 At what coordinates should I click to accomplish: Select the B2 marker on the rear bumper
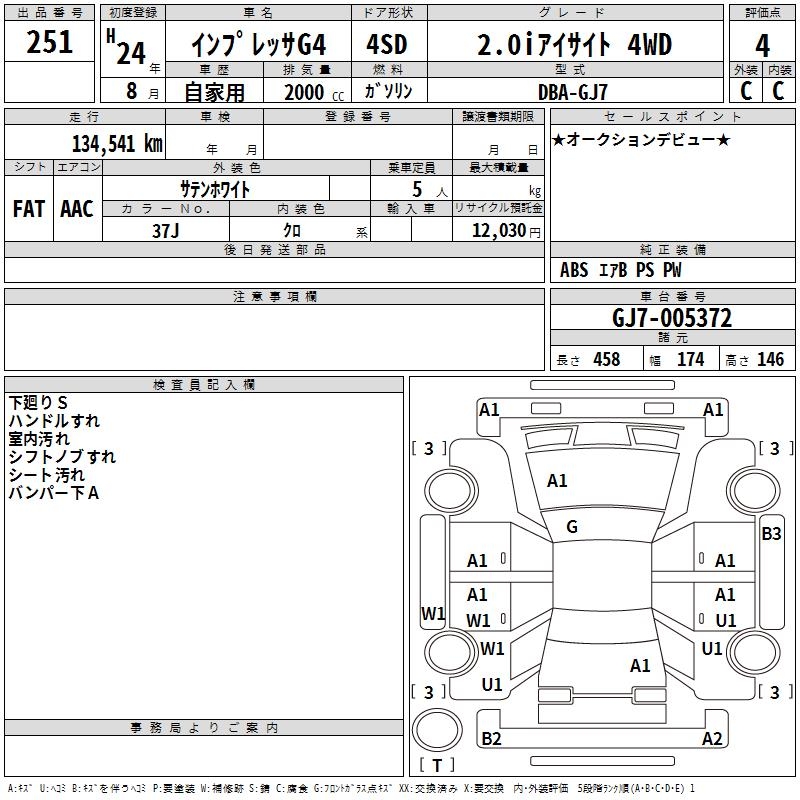pos(491,739)
